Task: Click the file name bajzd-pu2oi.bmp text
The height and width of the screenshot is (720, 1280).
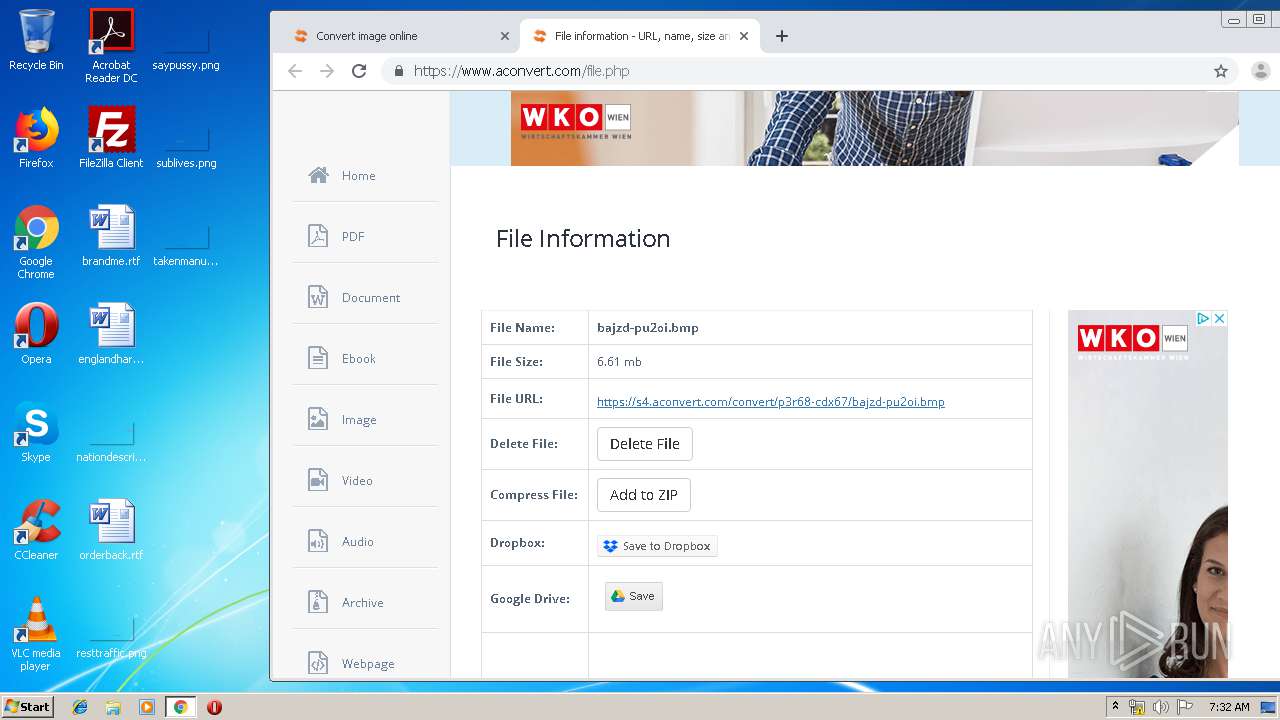Action: tap(648, 327)
